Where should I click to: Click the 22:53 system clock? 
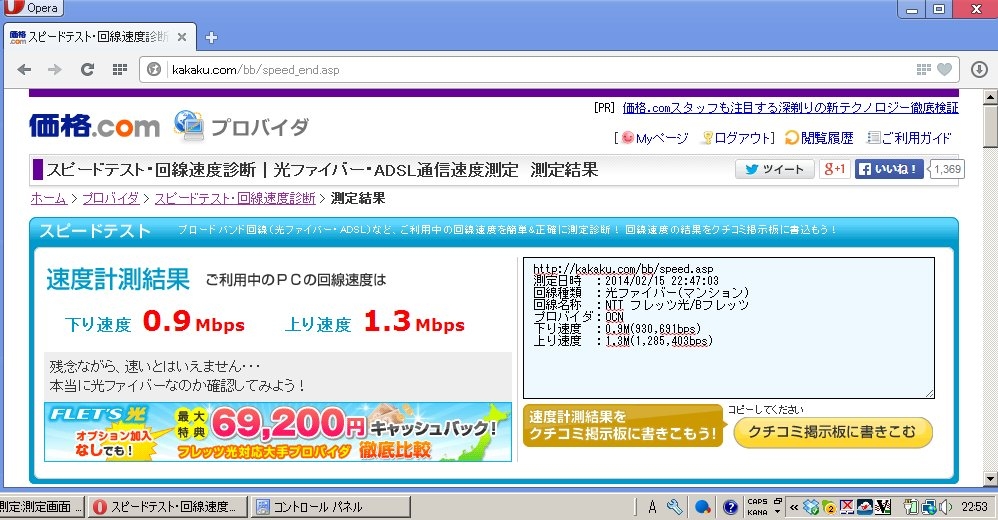coord(974,507)
